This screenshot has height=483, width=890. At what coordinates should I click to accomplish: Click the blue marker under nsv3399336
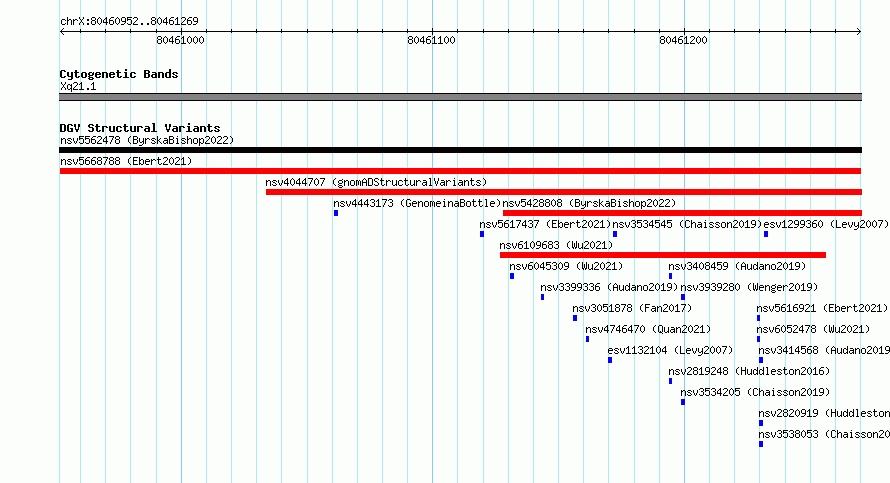tap(543, 297)
